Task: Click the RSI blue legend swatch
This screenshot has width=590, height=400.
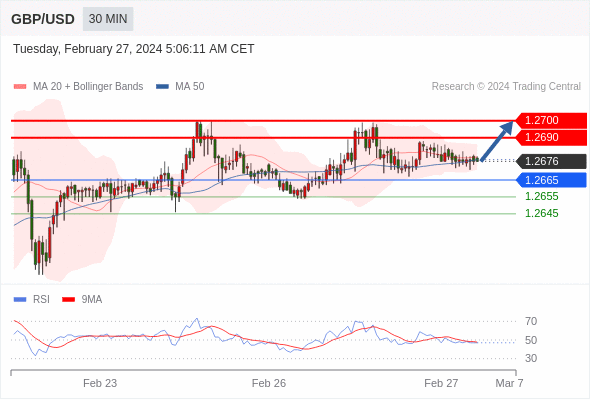Action: 20,300
